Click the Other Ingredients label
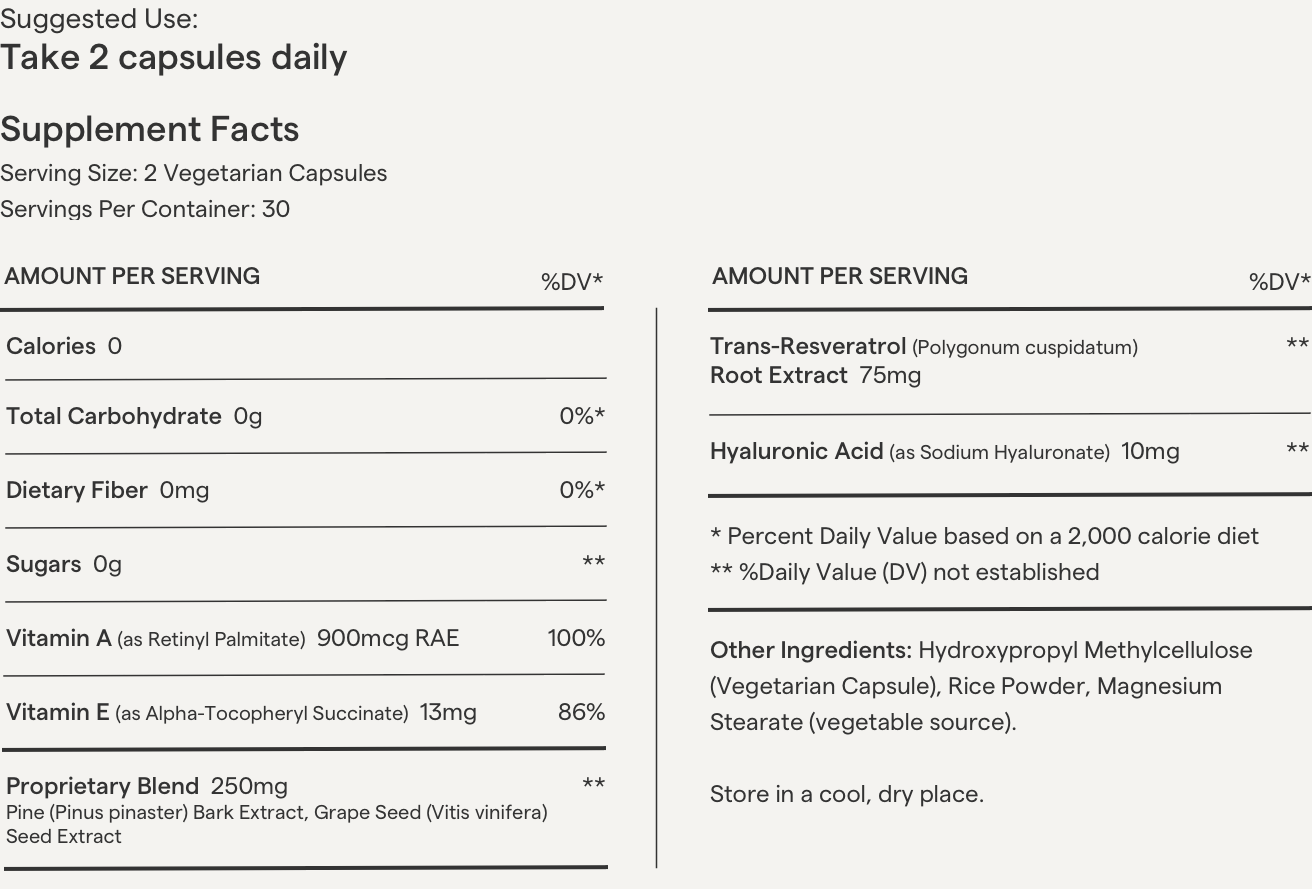1312x889 pixels. click(x=811, y=650)
